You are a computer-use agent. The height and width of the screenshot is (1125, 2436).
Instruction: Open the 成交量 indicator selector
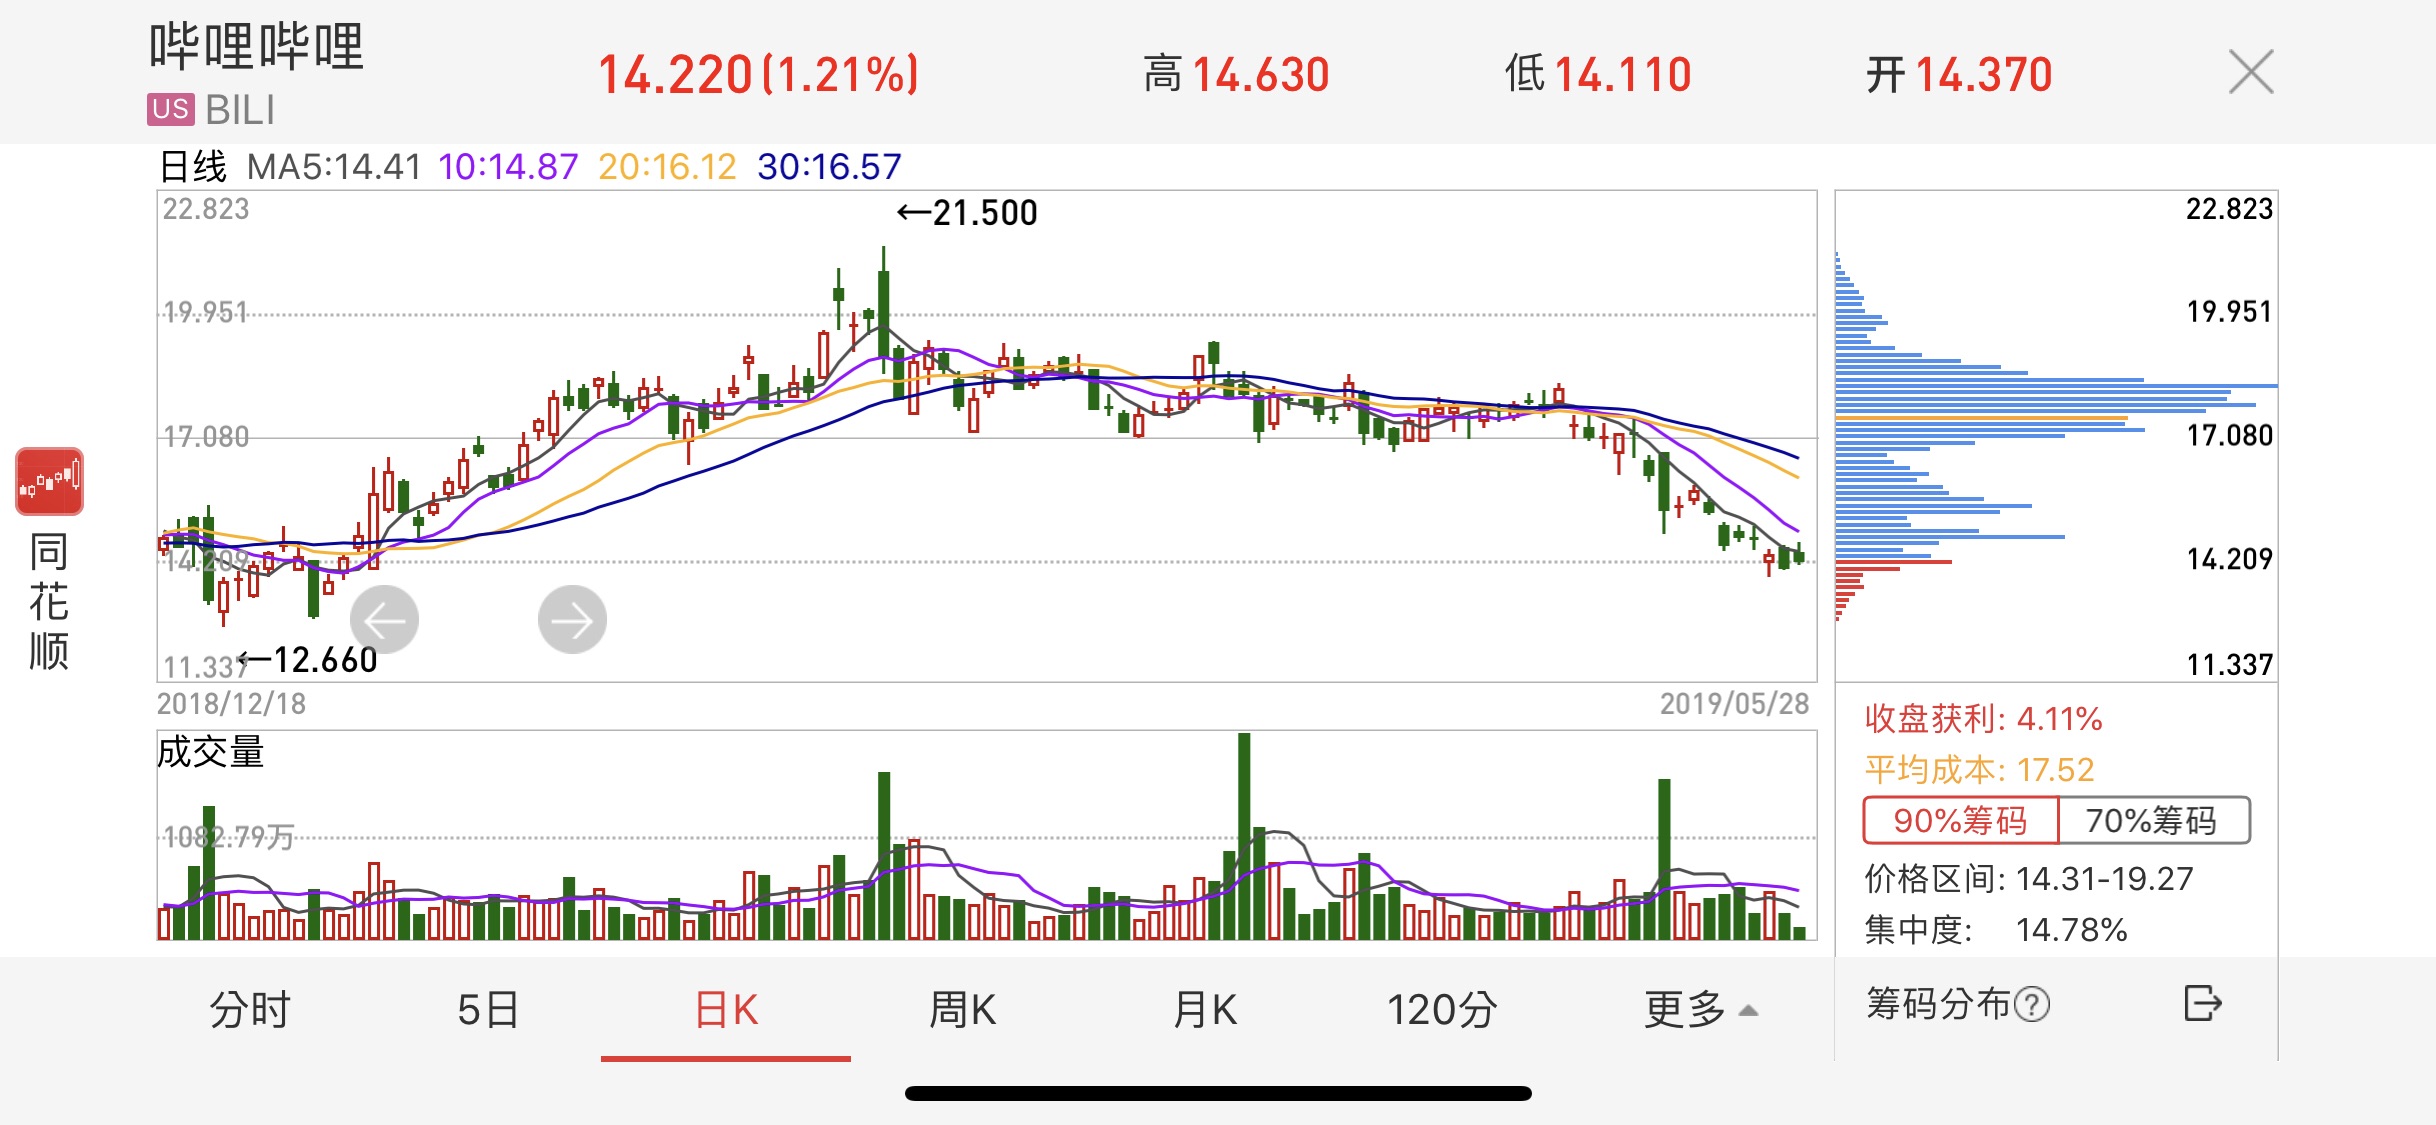210,752
